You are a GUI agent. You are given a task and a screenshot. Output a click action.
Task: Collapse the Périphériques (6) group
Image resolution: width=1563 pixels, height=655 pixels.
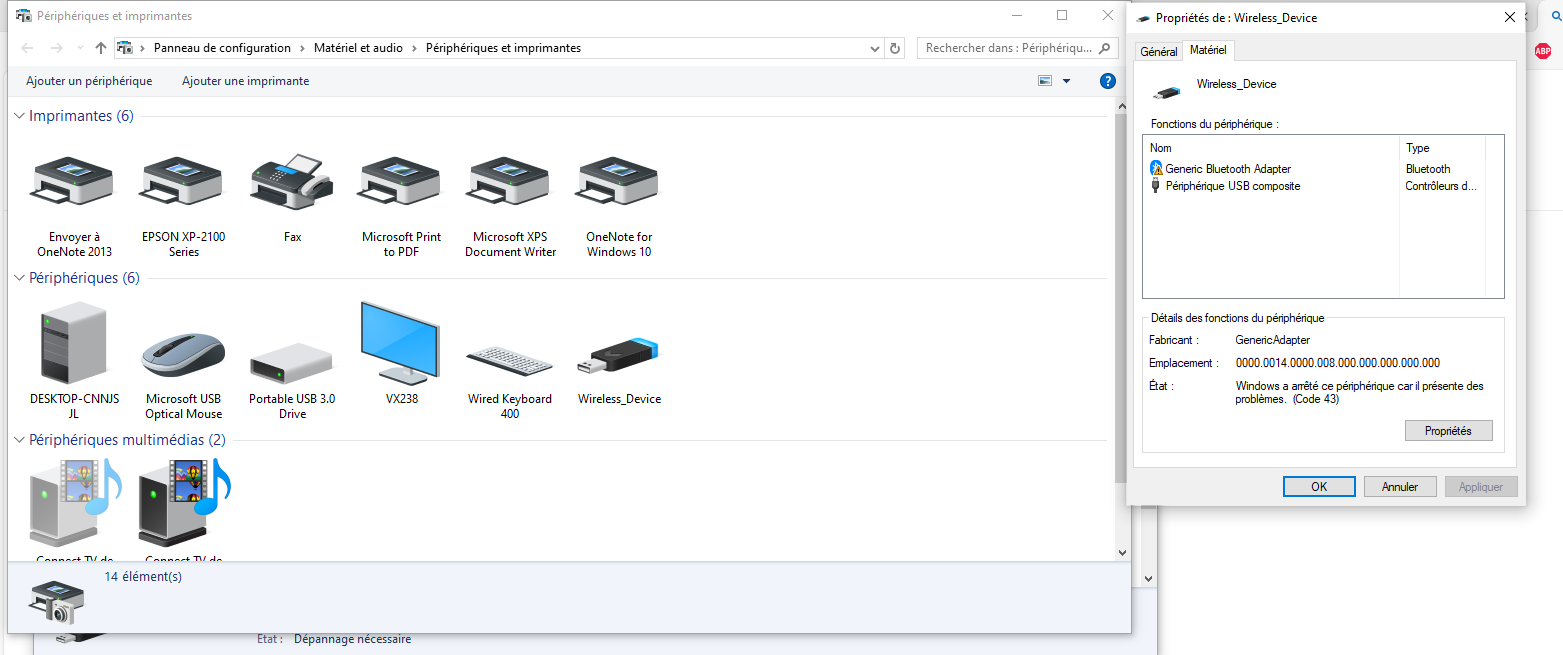pos(19,278)
